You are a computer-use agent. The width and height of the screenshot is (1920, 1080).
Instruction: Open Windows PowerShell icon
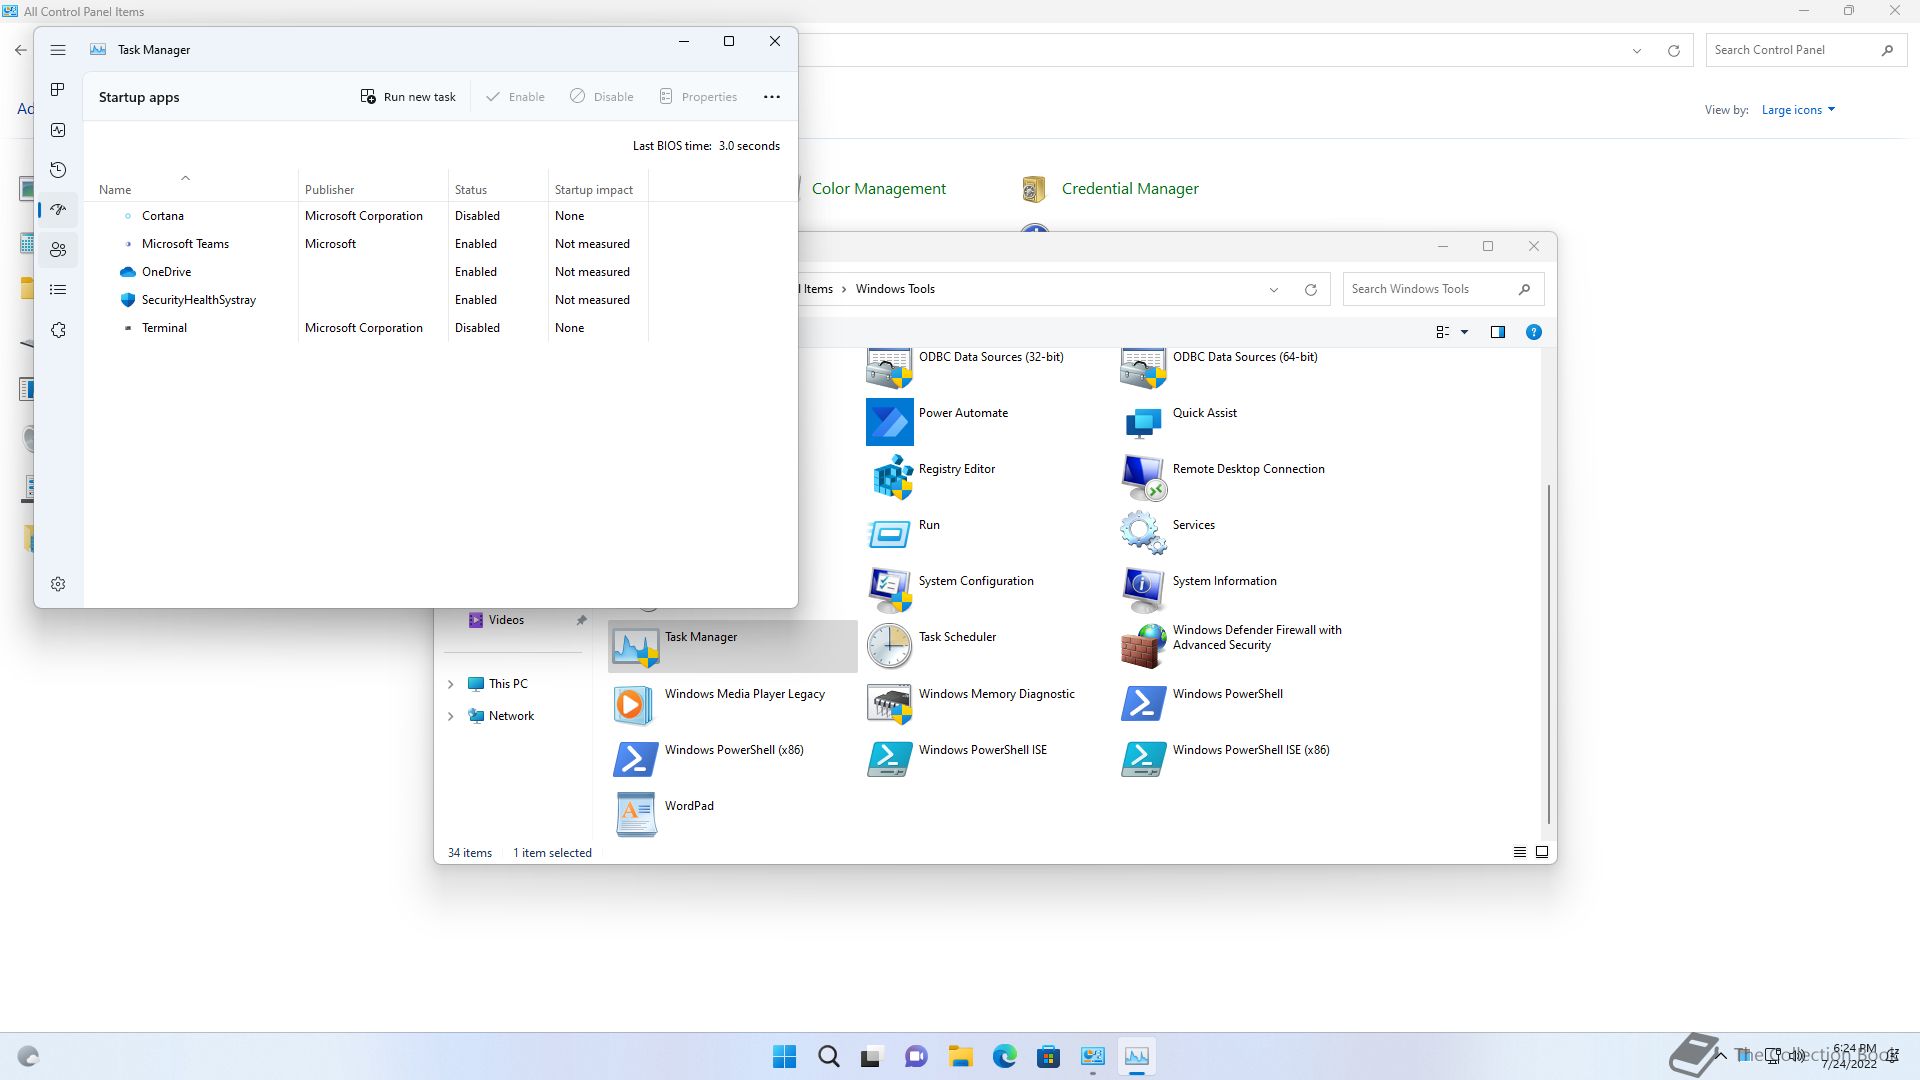1144,702
